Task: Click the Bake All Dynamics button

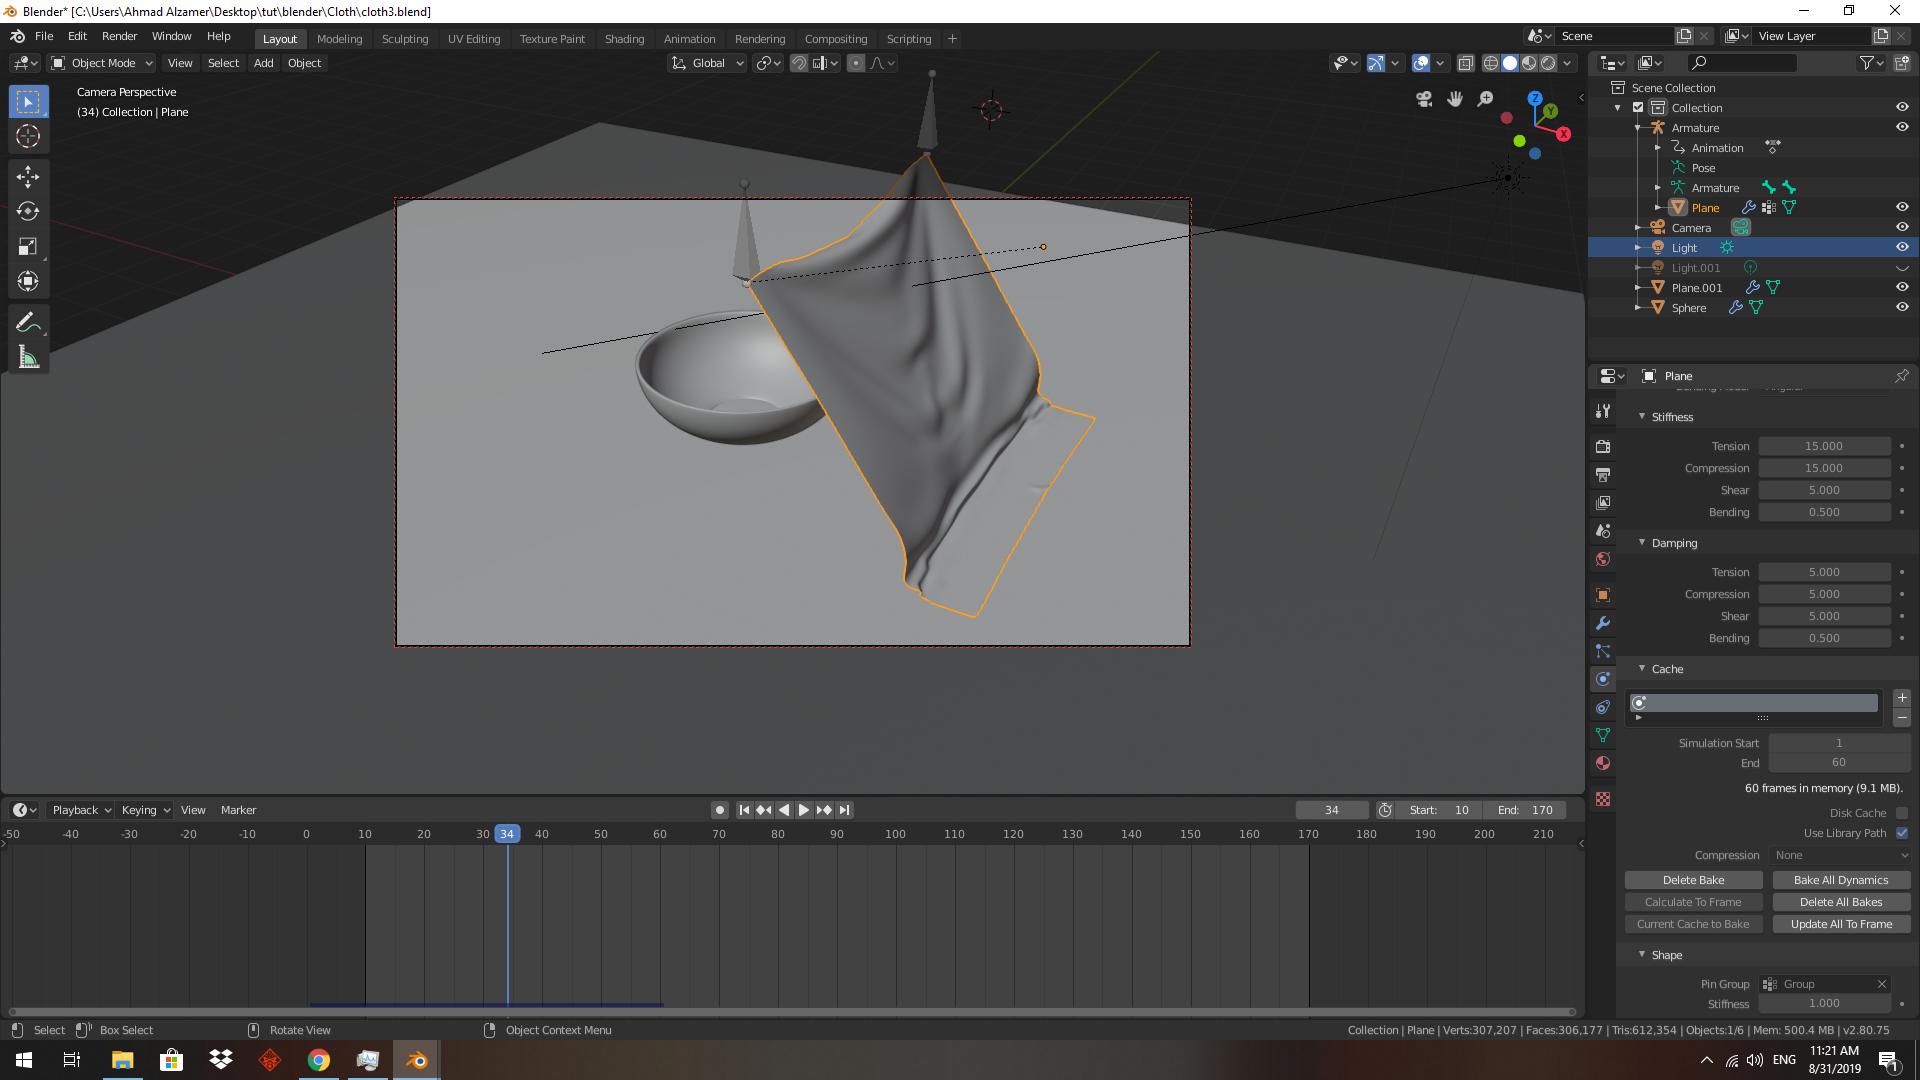Action: click(1841, 880)
